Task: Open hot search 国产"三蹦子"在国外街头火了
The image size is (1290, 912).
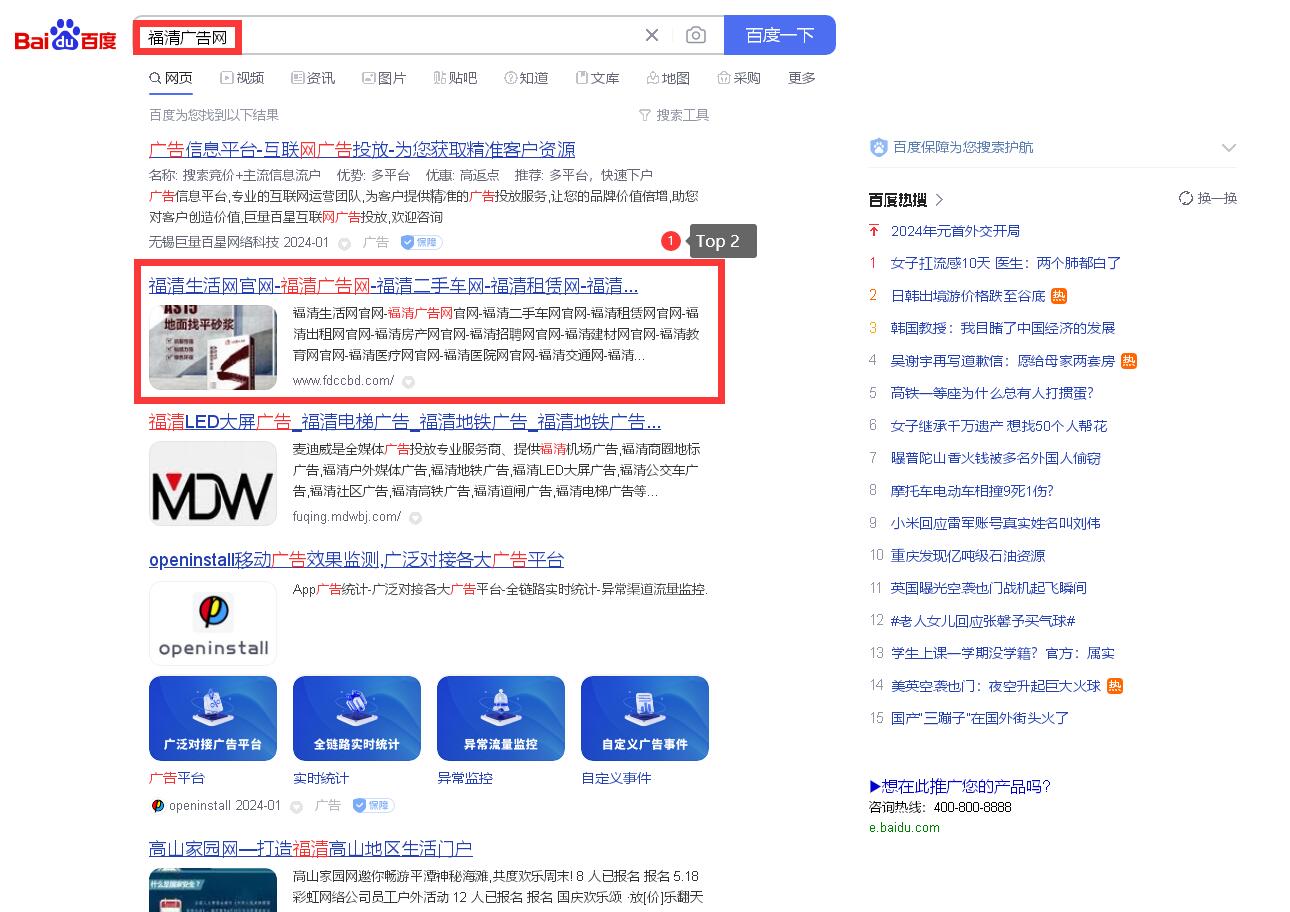Action: [x=980, y=718]
